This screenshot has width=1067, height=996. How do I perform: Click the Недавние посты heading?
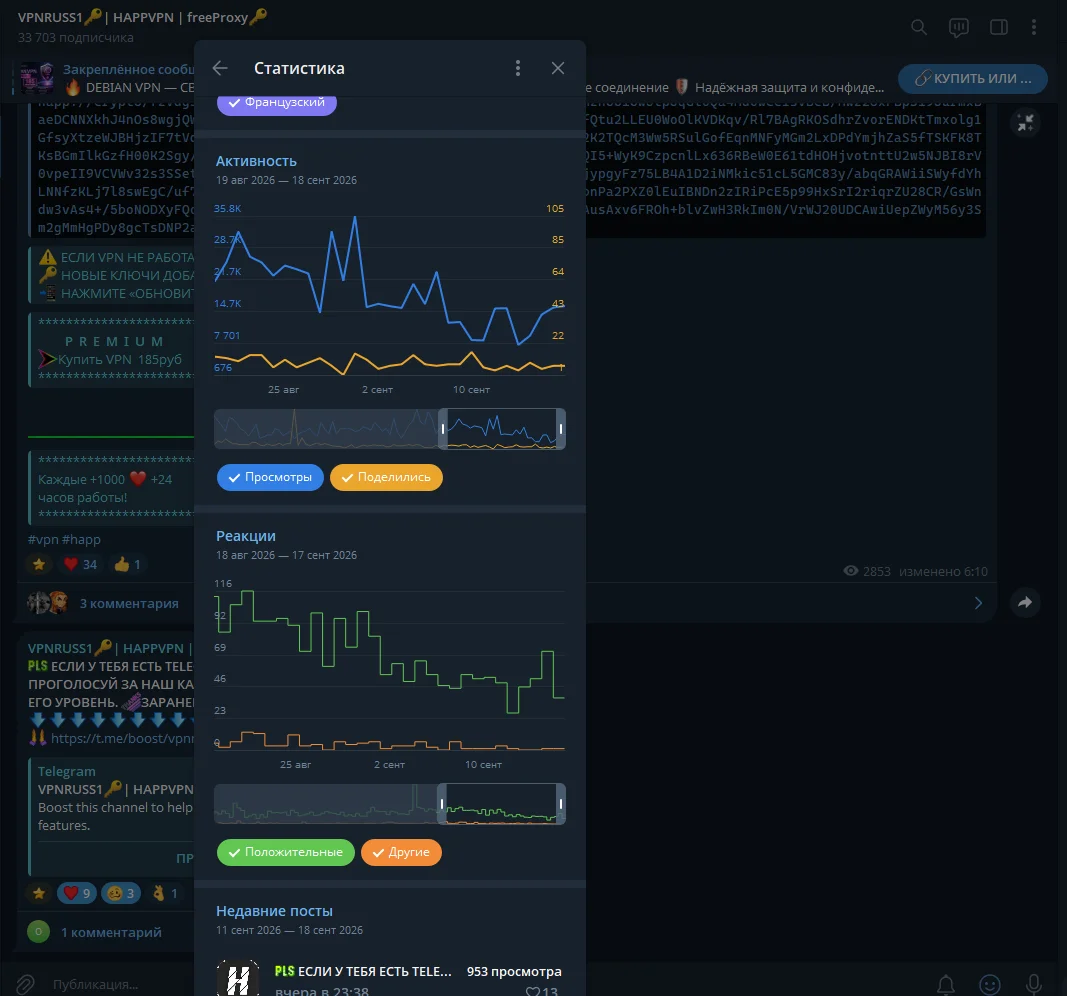[x=274, y=911]
